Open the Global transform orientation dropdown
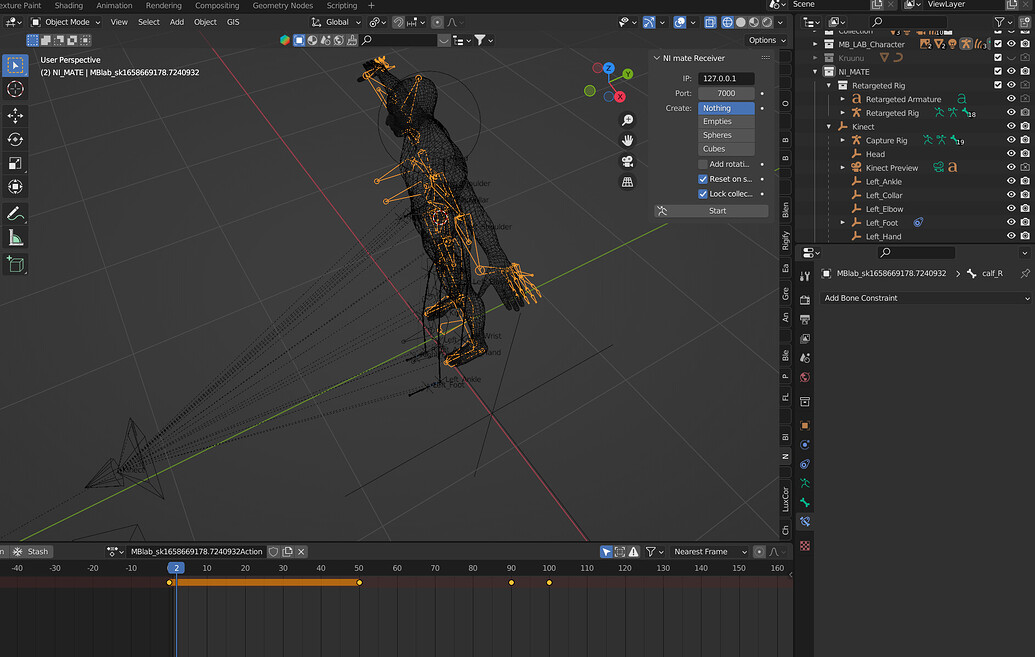 pos(337,22)
